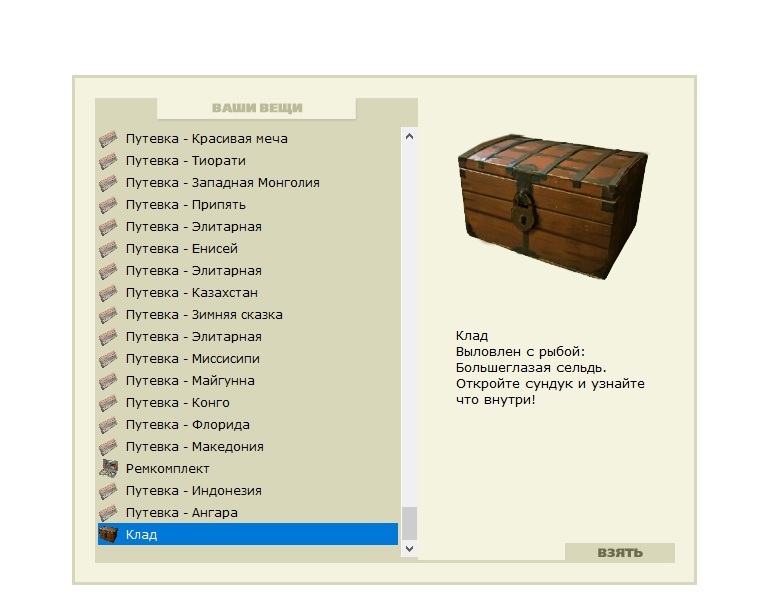Select the Ремкомплект item
Screen dimensions: 768x614
tap(248, 469)
